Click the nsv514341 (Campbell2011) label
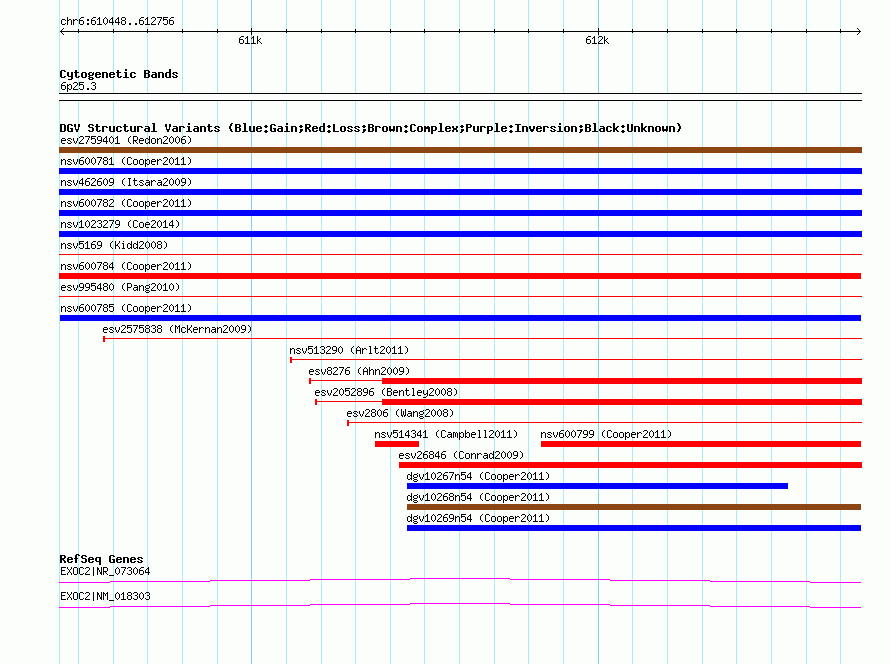 (446, 434)
